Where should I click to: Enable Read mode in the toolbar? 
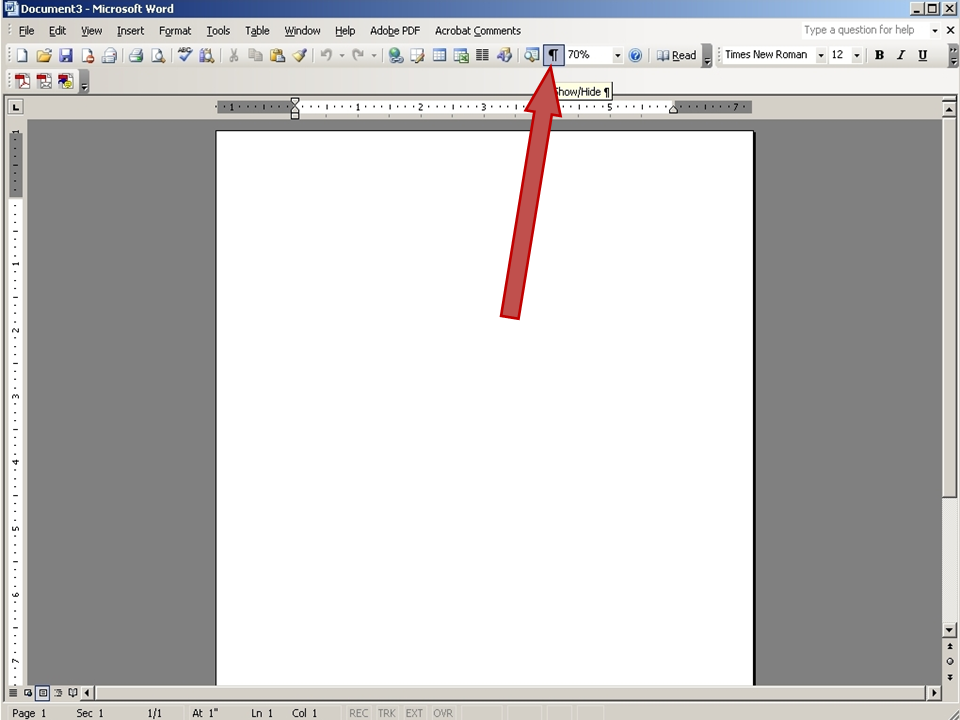pos(678,55)
